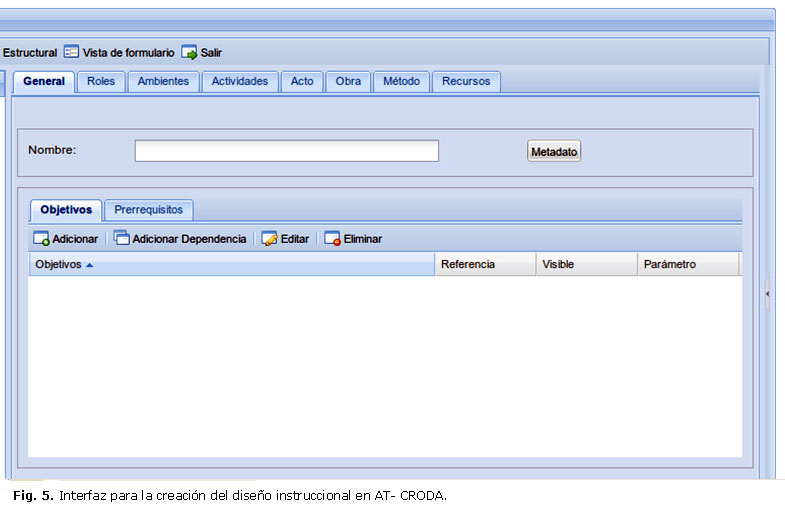Image resolution: width=785 pixels, height=521 pixels.
Task: Show the Prerrequisitos sub-tab
Action: click(x=149, y=210)
